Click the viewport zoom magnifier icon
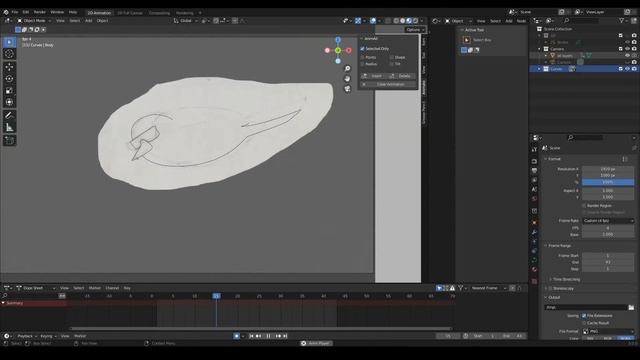Screen dimensions: 640x360 pos(347,69)
